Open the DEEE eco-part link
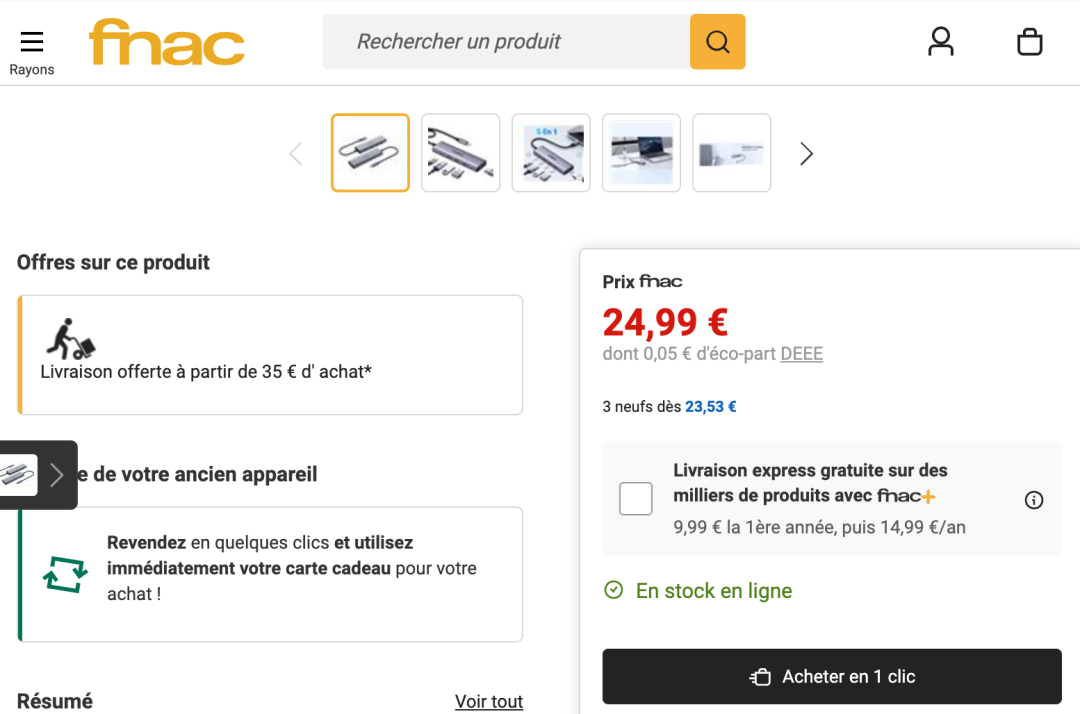 801,354
